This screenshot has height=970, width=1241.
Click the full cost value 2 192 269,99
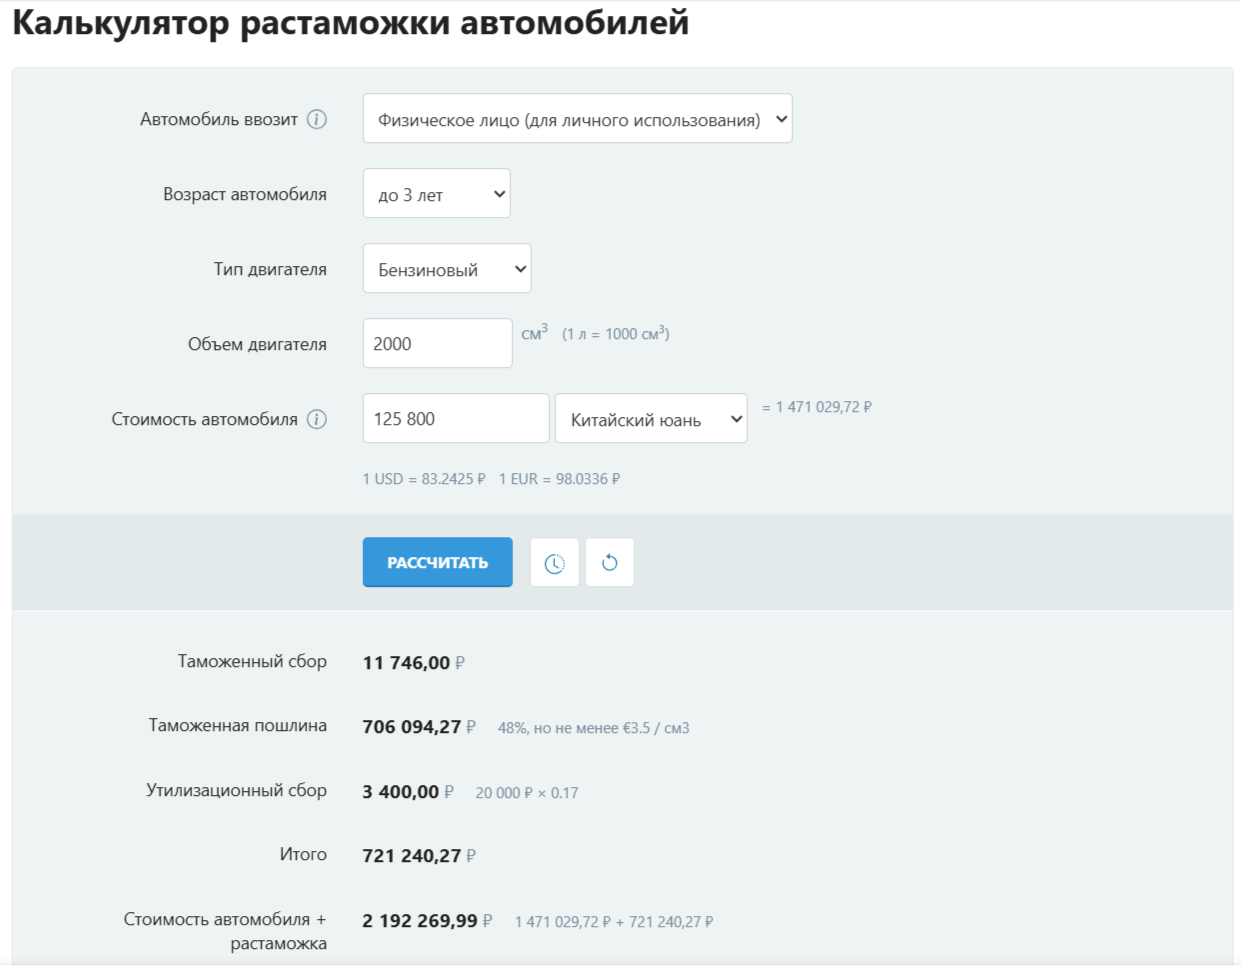pos(420,921)
